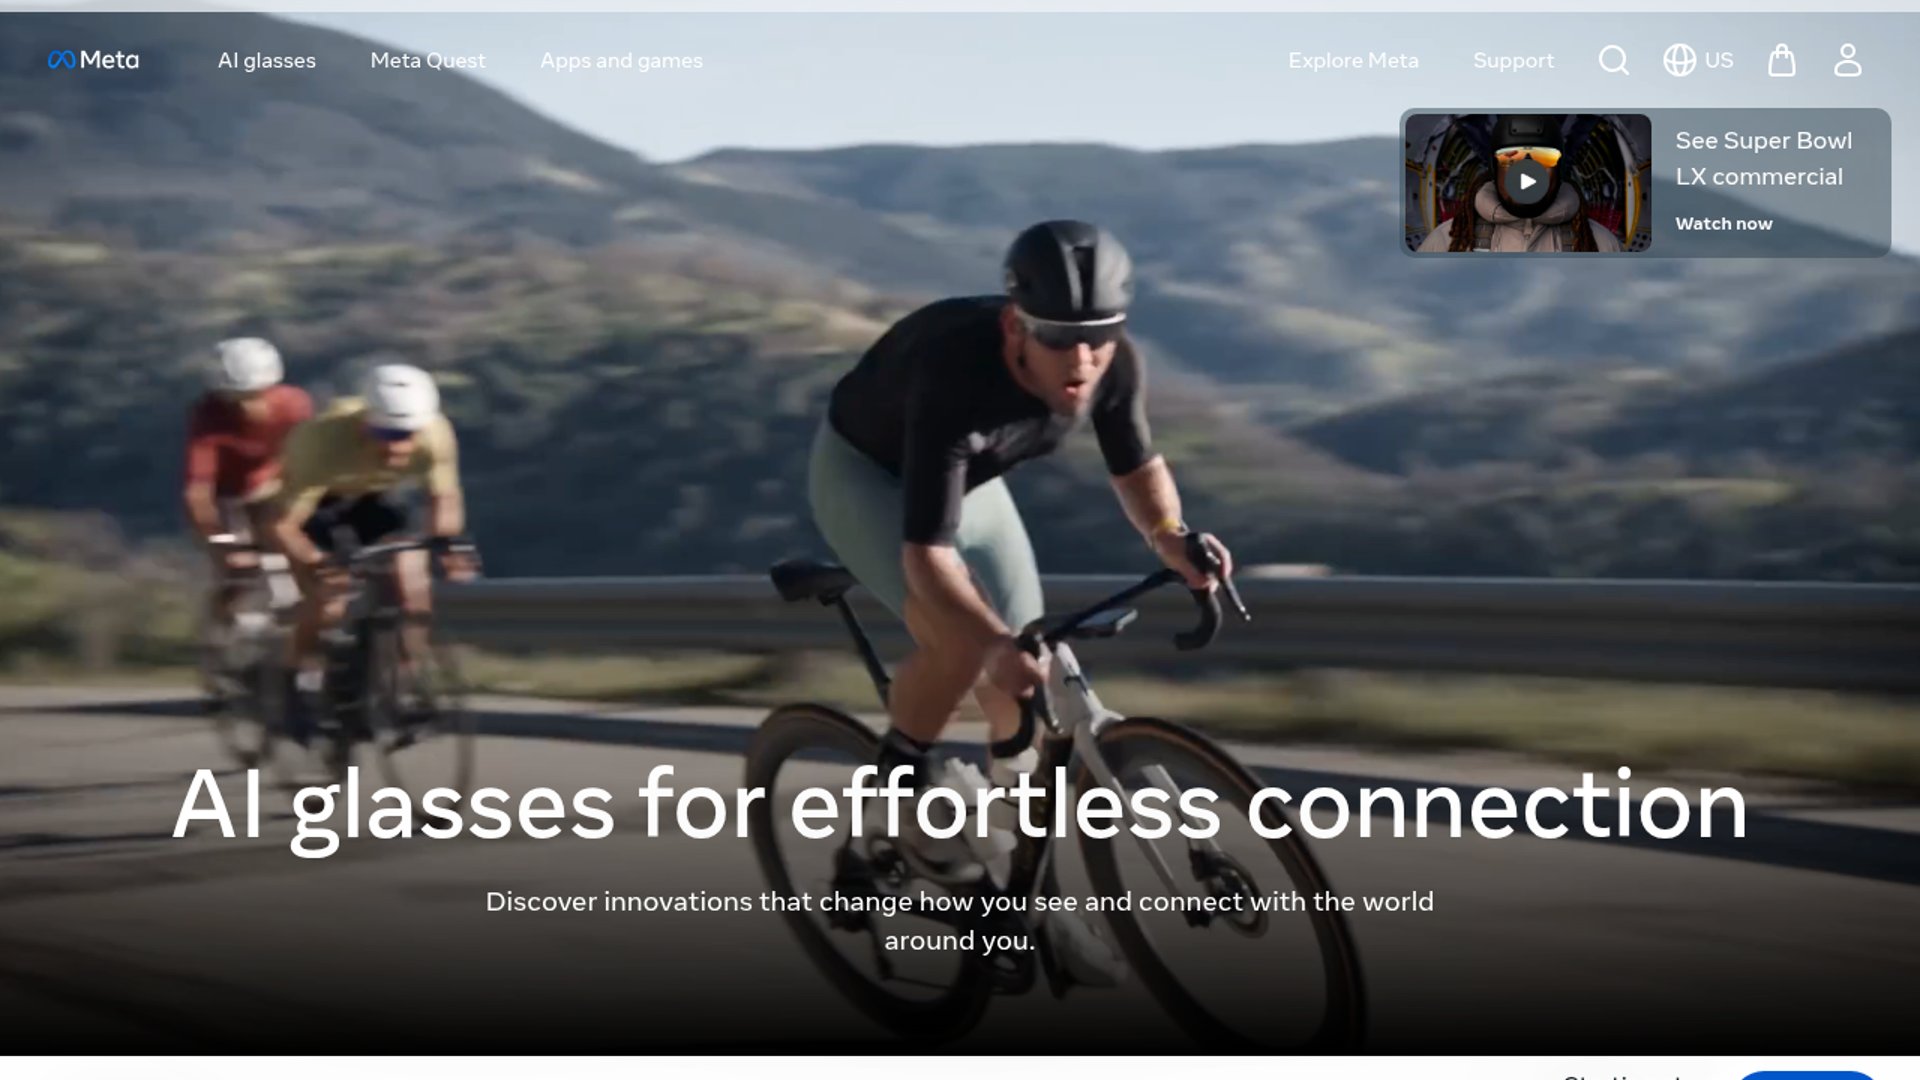Expand the Explore Meta menu
This screenshot has height=1080, width=1920.
click(x=1353, y=60)
